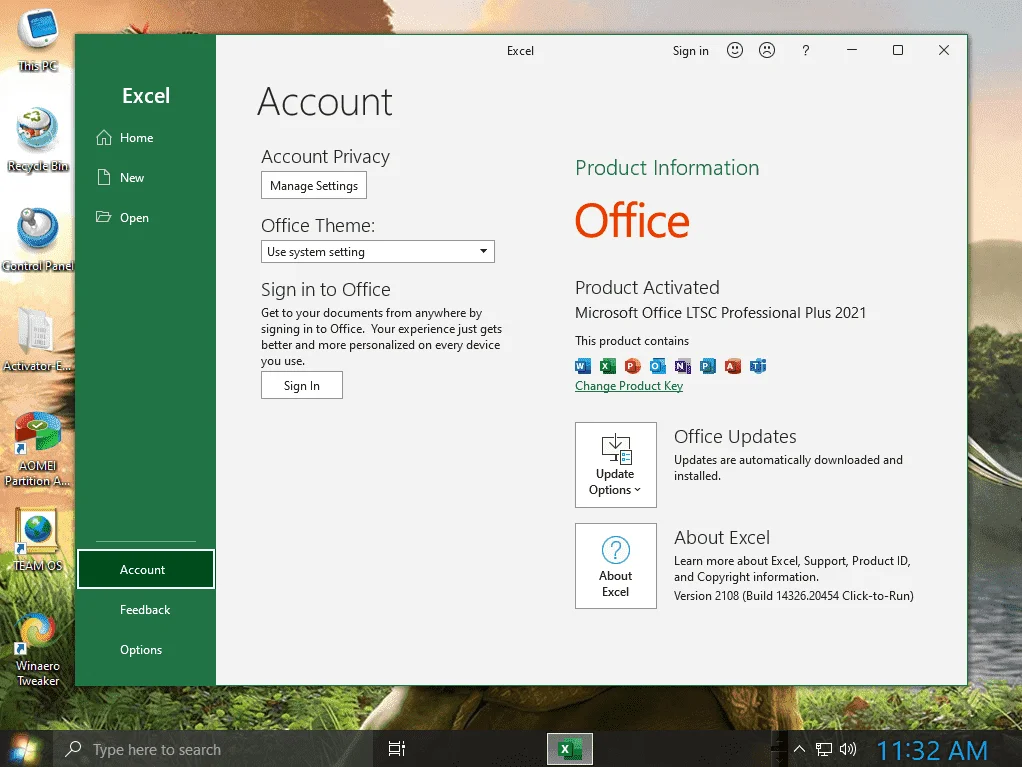Screen dimensions: 1022x767
Task: Click the Access product icon
Action: [733, 366]
